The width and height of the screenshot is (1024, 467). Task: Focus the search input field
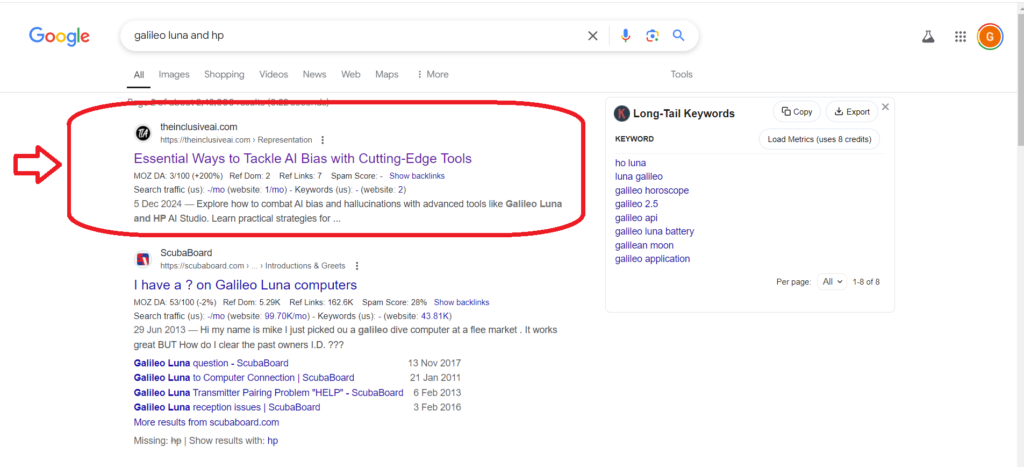click(356, 35)
